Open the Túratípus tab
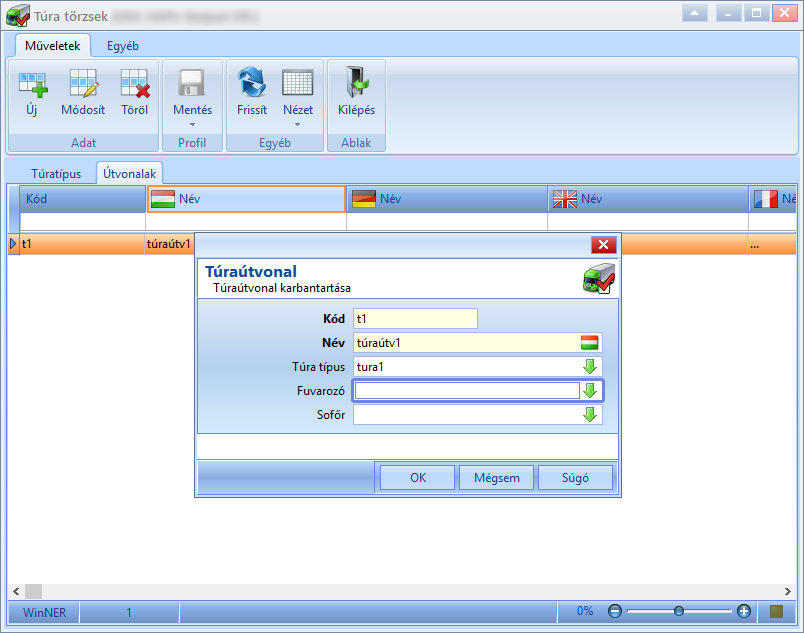This screenshot has width=804, height=633. [56, 174]
